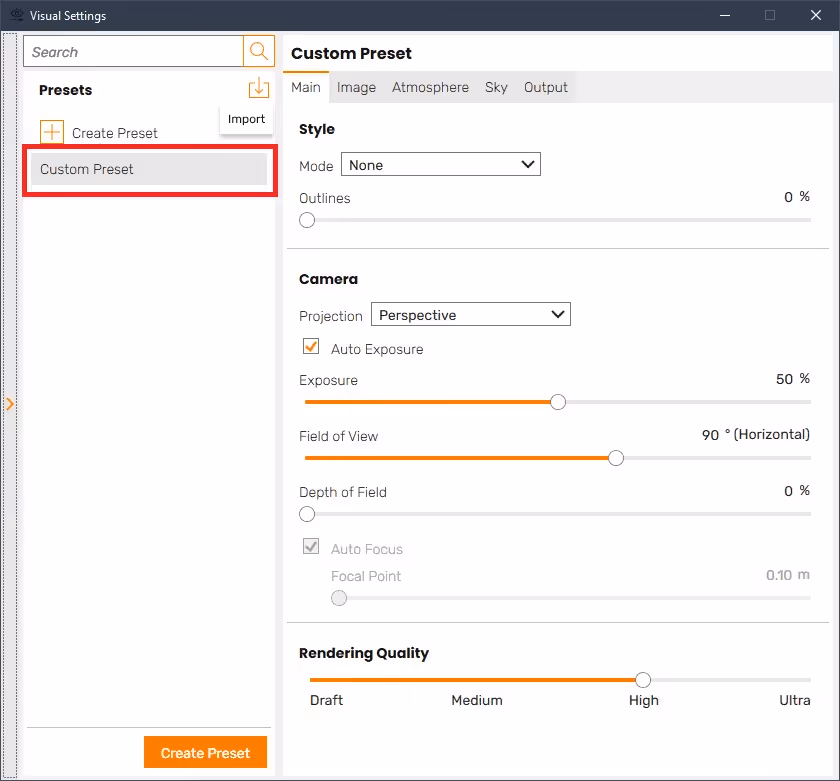Click the Presets heading
The width and height of the screenshot is (840, 781).
click(65, 90)
